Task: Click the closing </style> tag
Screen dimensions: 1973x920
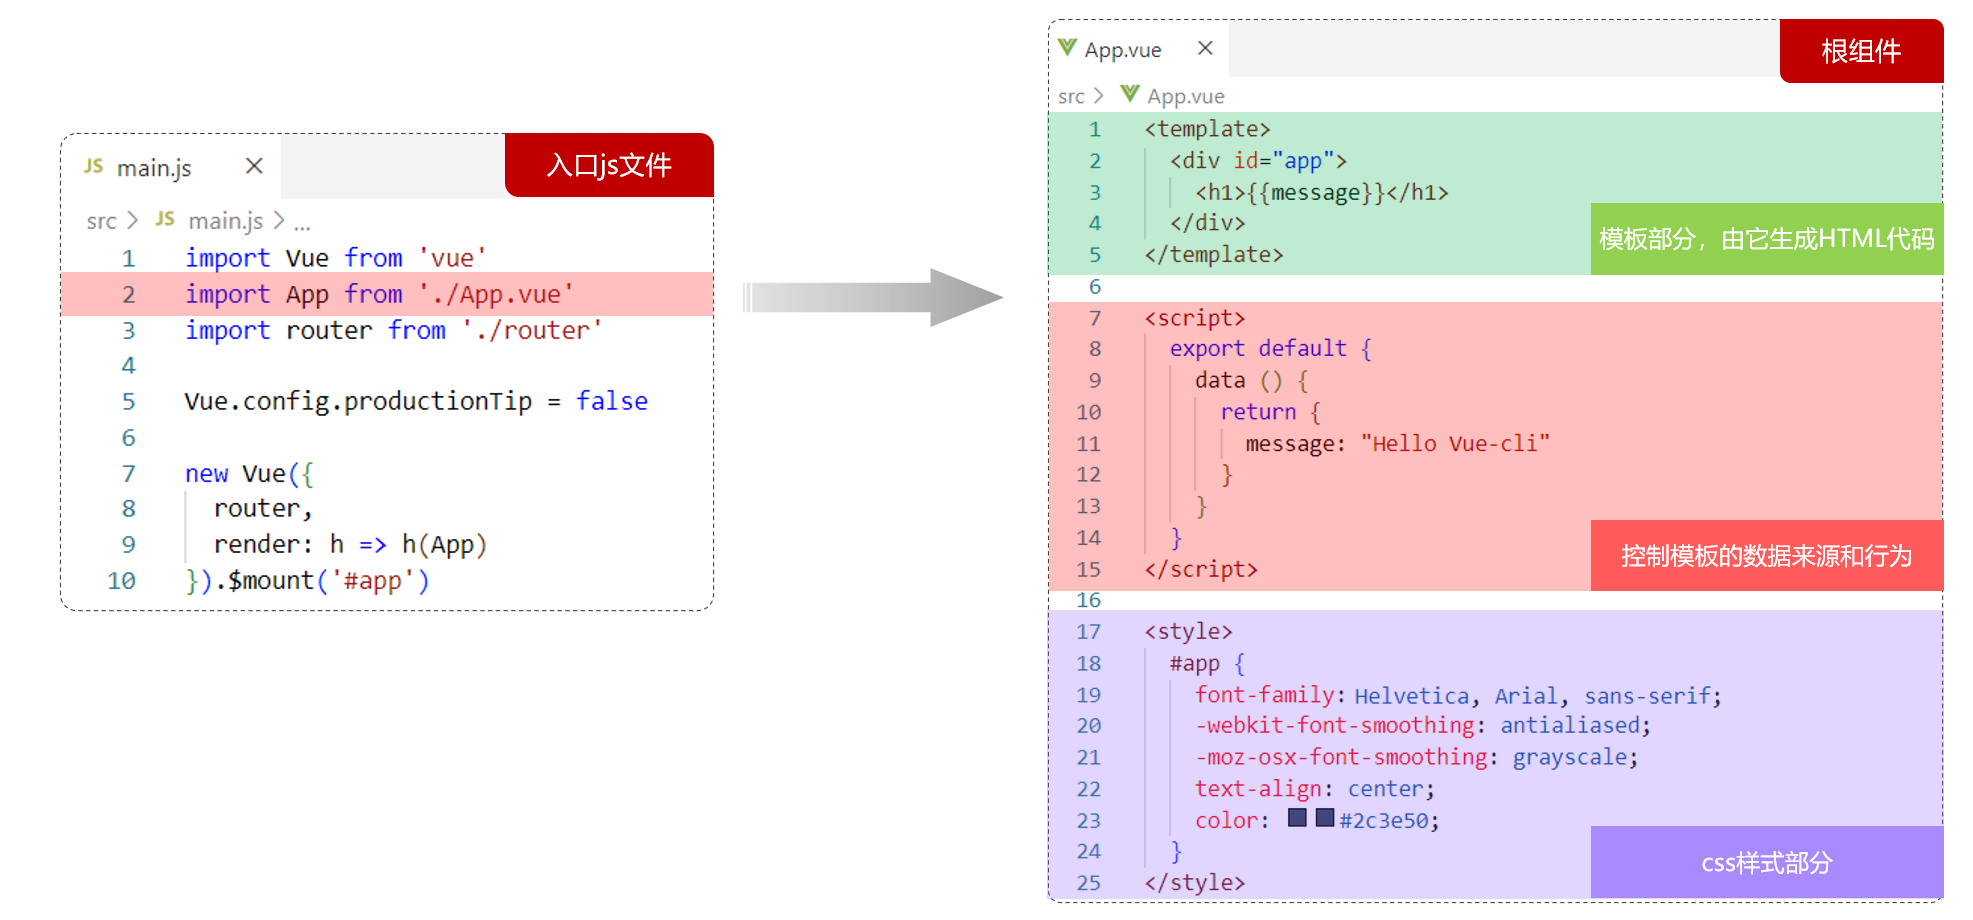Action: (1195, 883)
